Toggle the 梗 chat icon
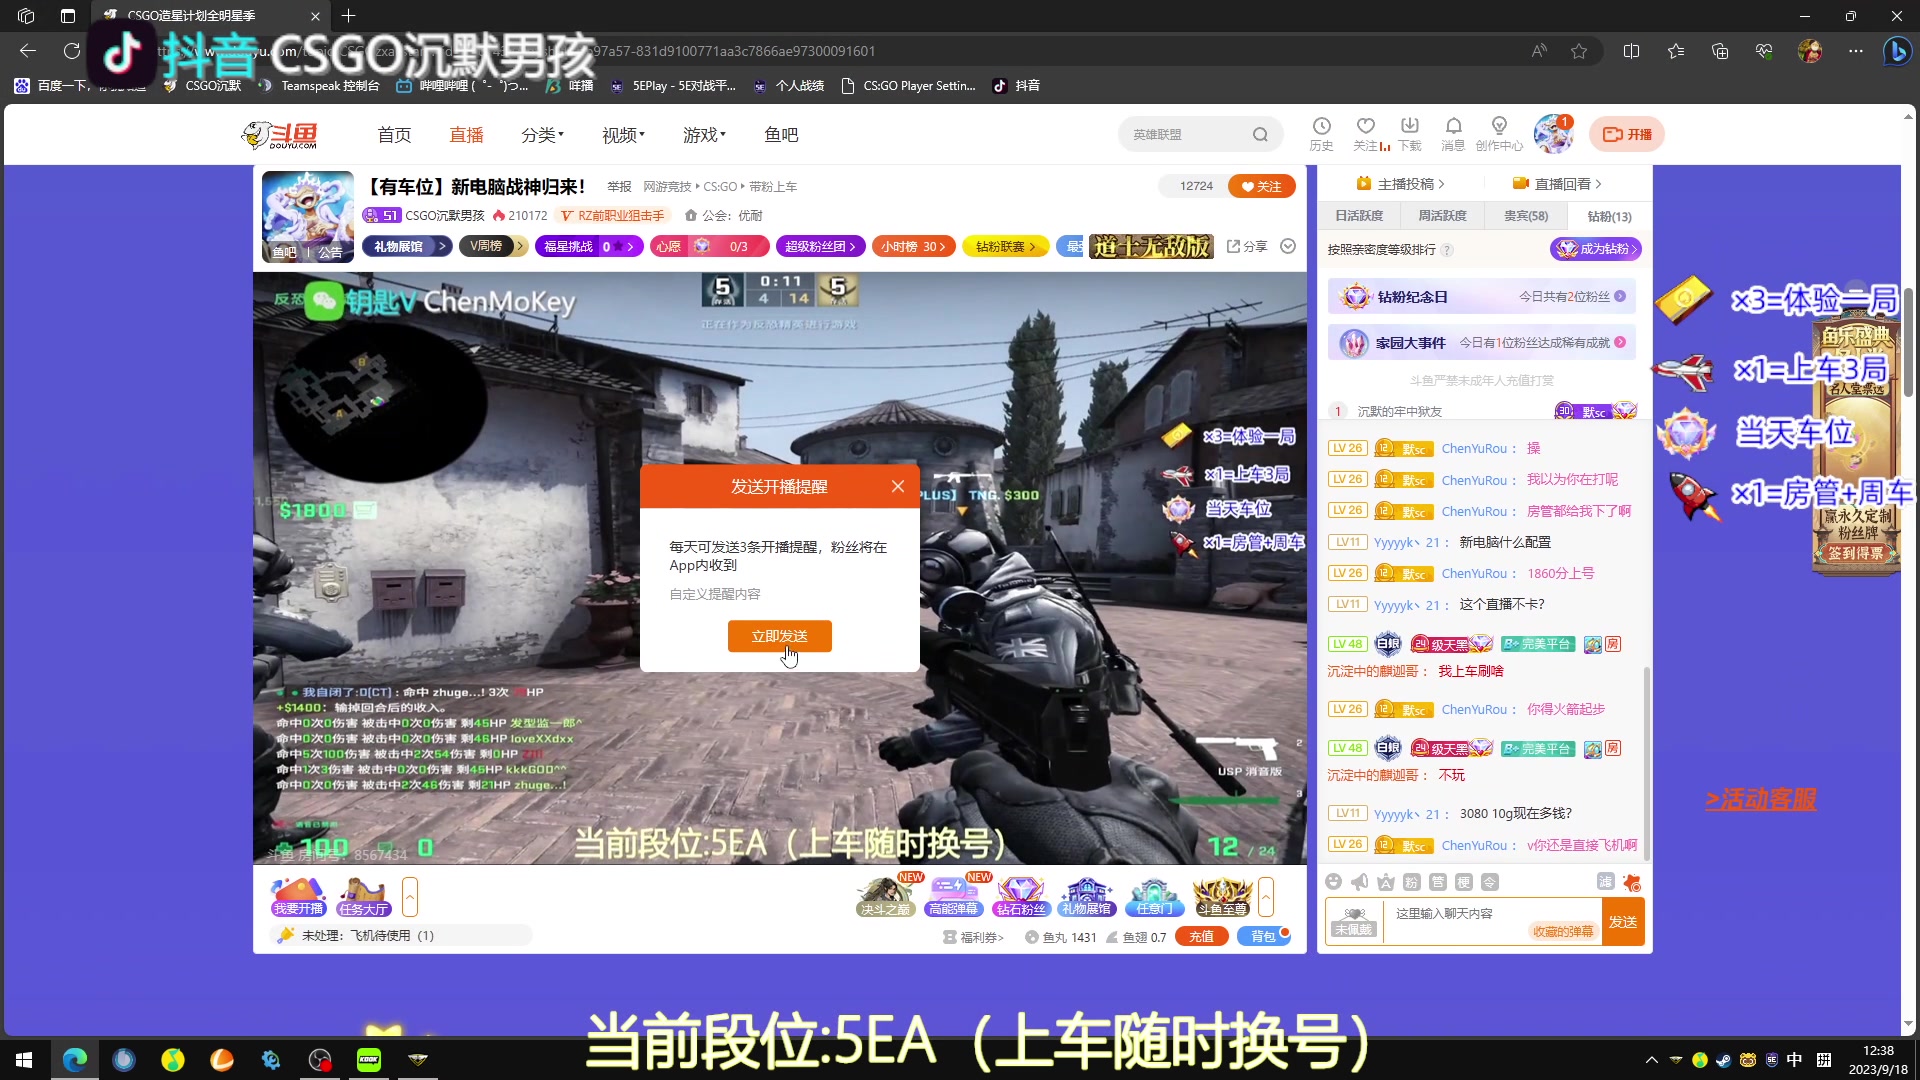1920x1080 pixels. tap(1463, 882)
